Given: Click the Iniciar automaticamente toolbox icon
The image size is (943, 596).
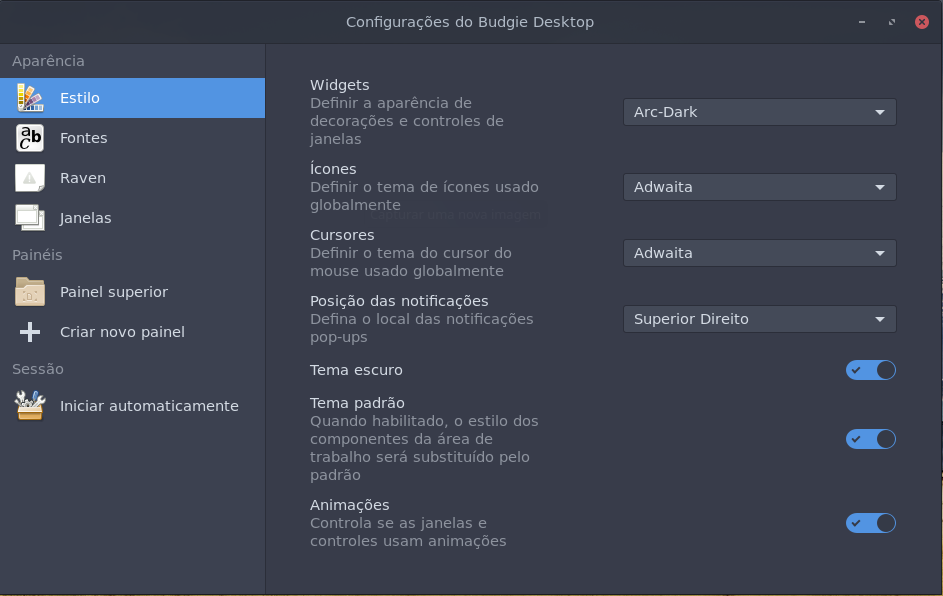Looking at the screenshot, I should pos(30,406).
